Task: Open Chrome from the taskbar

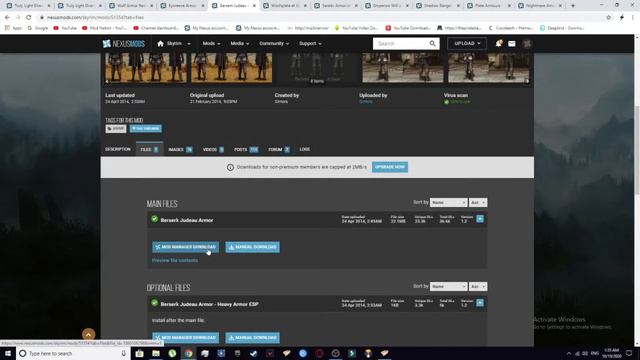Action: [188, 353]
